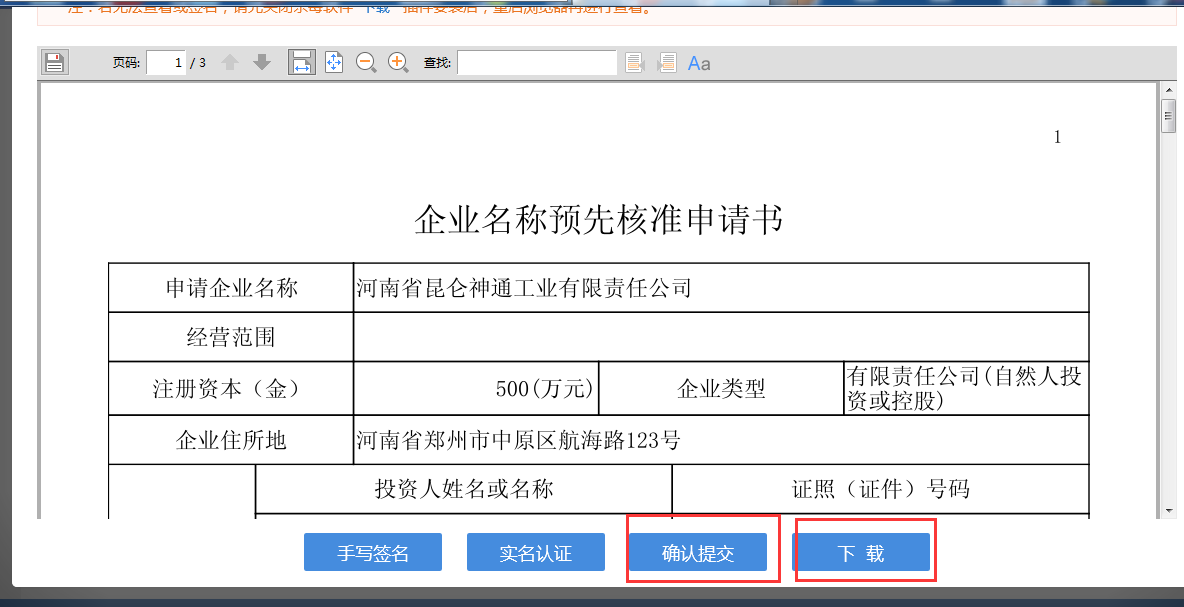This screenshot has height=607, width=1184.
Task: Select the fit page width icon
Action: click(x=301, y=61)
